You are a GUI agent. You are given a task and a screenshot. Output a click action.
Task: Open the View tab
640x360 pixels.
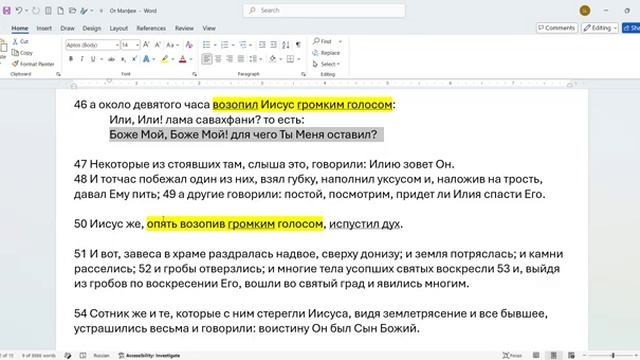(209, 28)
